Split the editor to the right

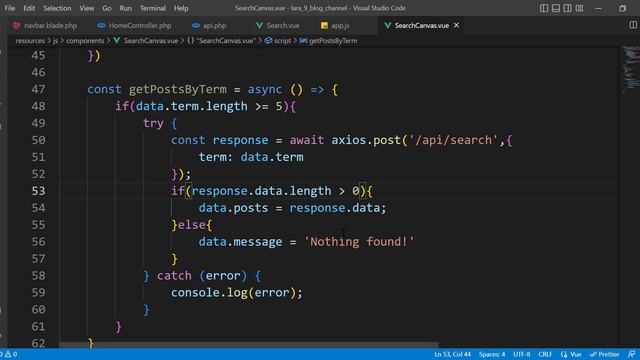[x=633, y=25]
